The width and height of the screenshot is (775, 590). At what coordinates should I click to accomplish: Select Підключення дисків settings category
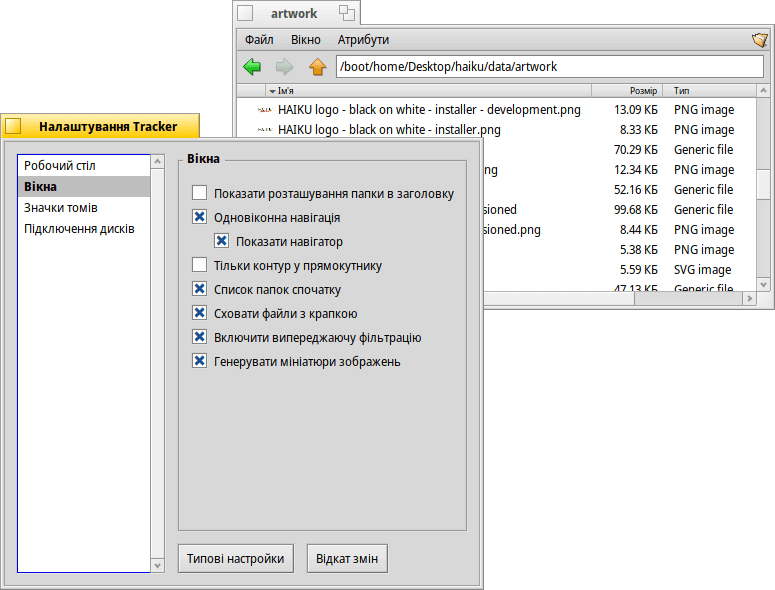[84, 229]
